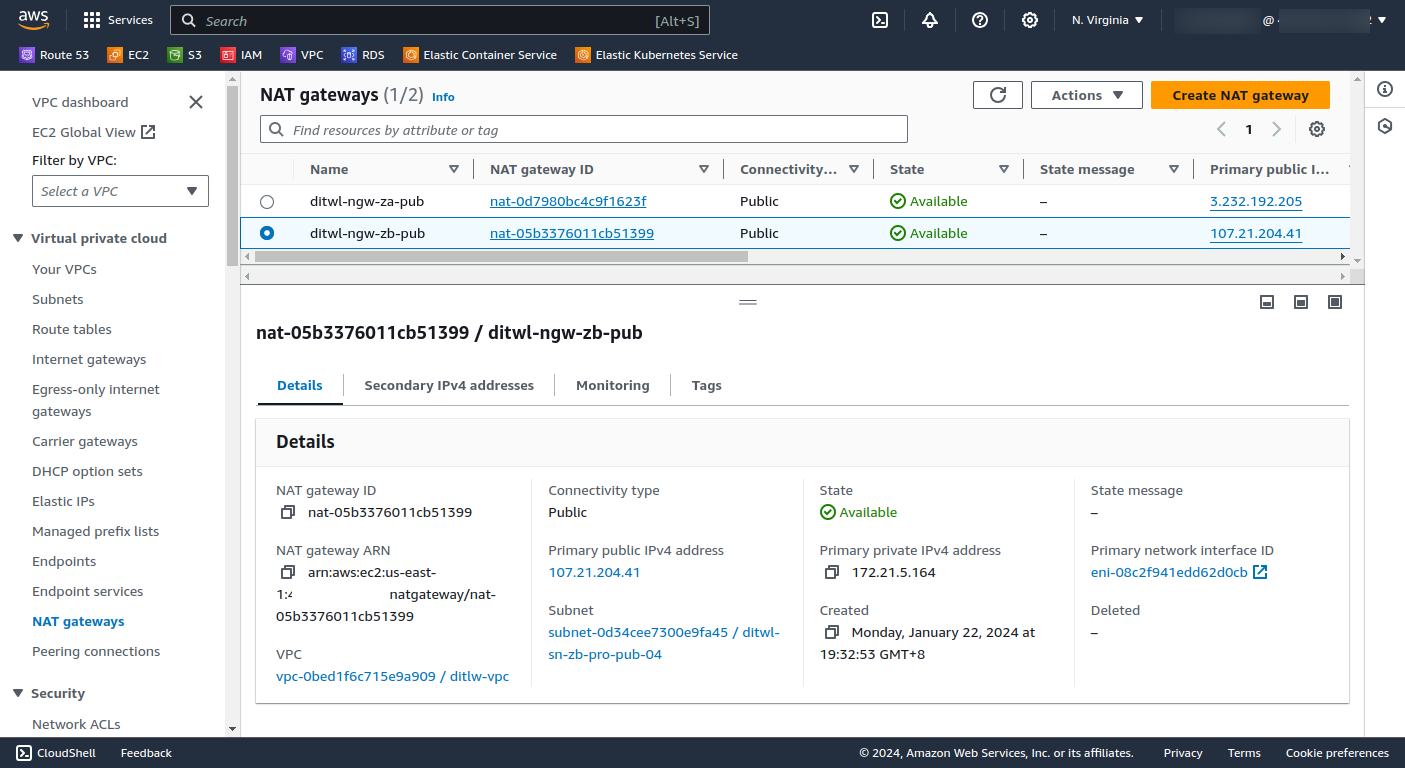
Task: Launch CloudShell from the top bar icon
Action: pyautogui.click(x=880, y=20)
